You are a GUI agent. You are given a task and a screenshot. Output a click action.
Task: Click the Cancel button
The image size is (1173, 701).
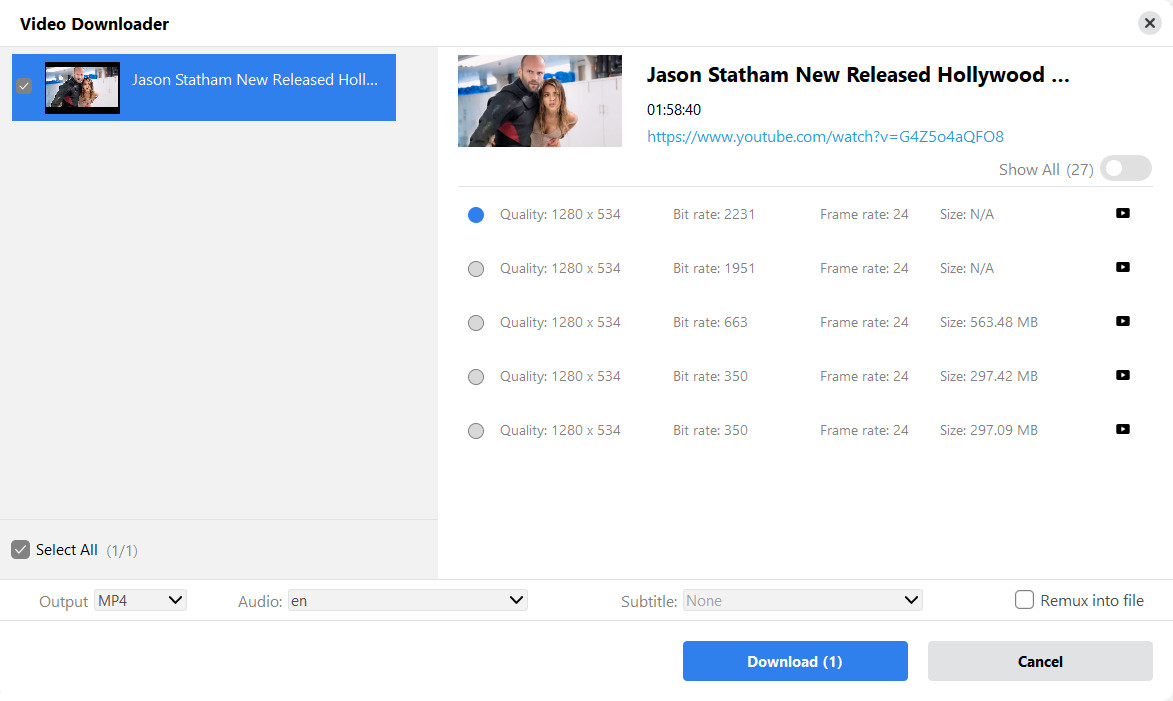pos(1040,661)
